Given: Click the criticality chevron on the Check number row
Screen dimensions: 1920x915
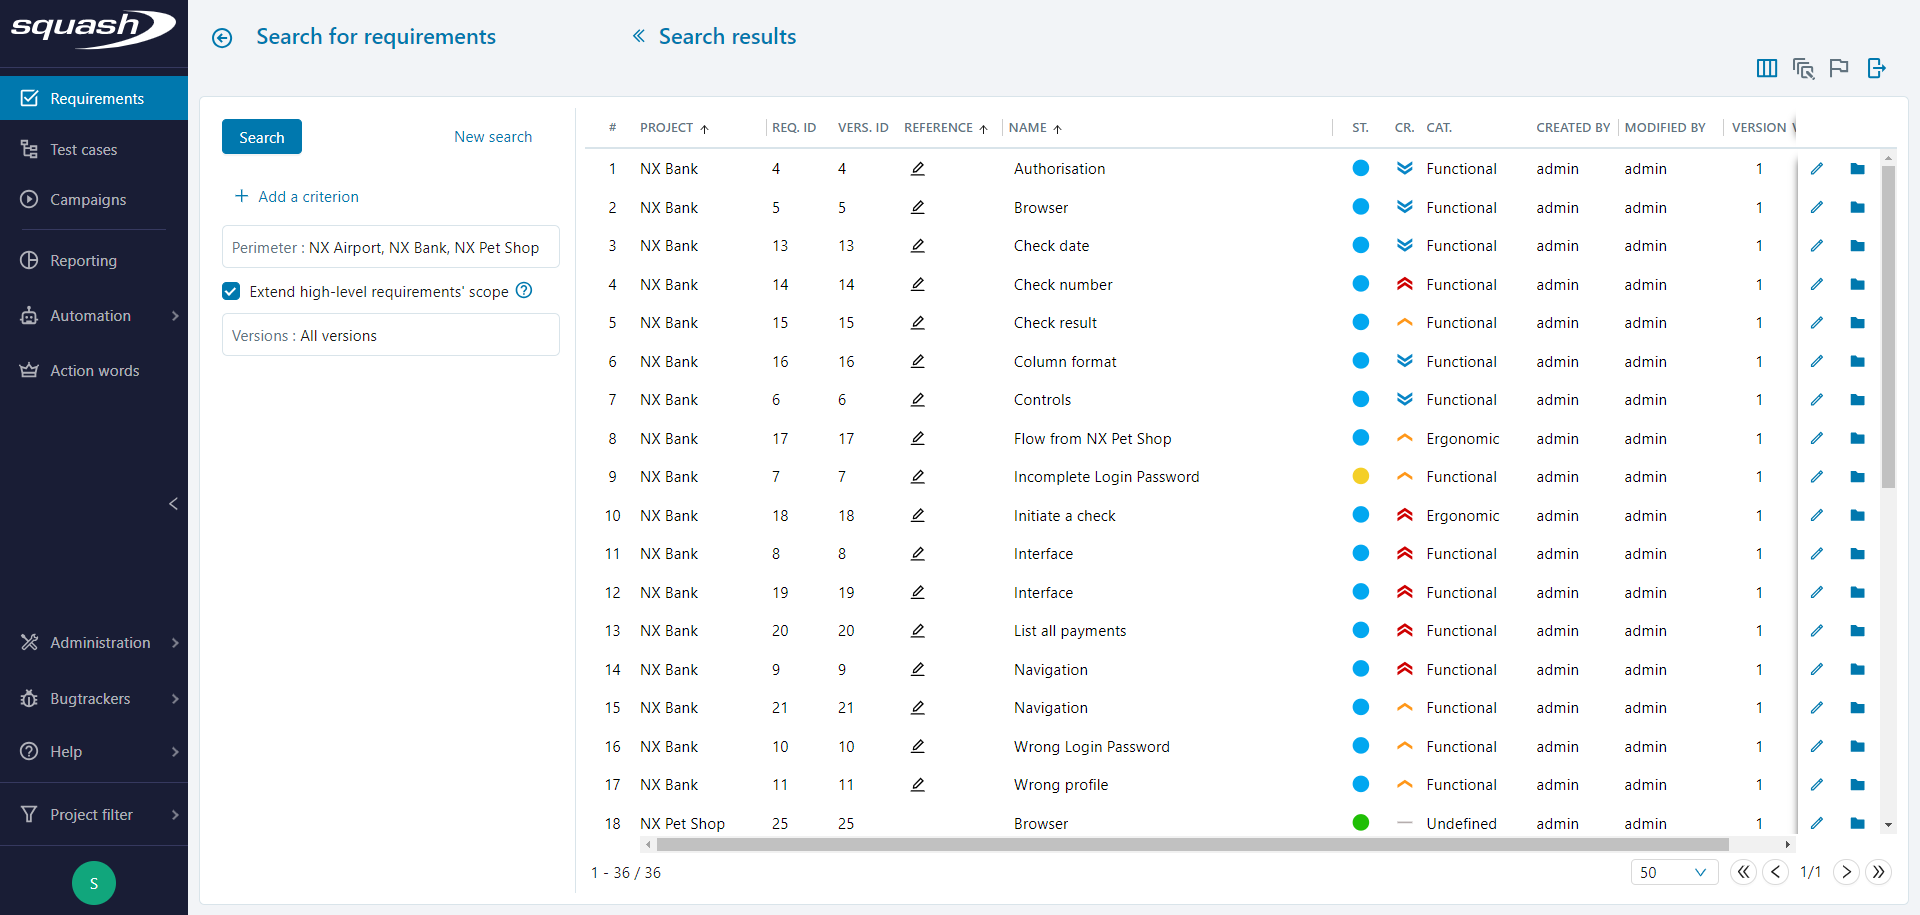Looking at the screenshot, I should [x=1405, y=284].
